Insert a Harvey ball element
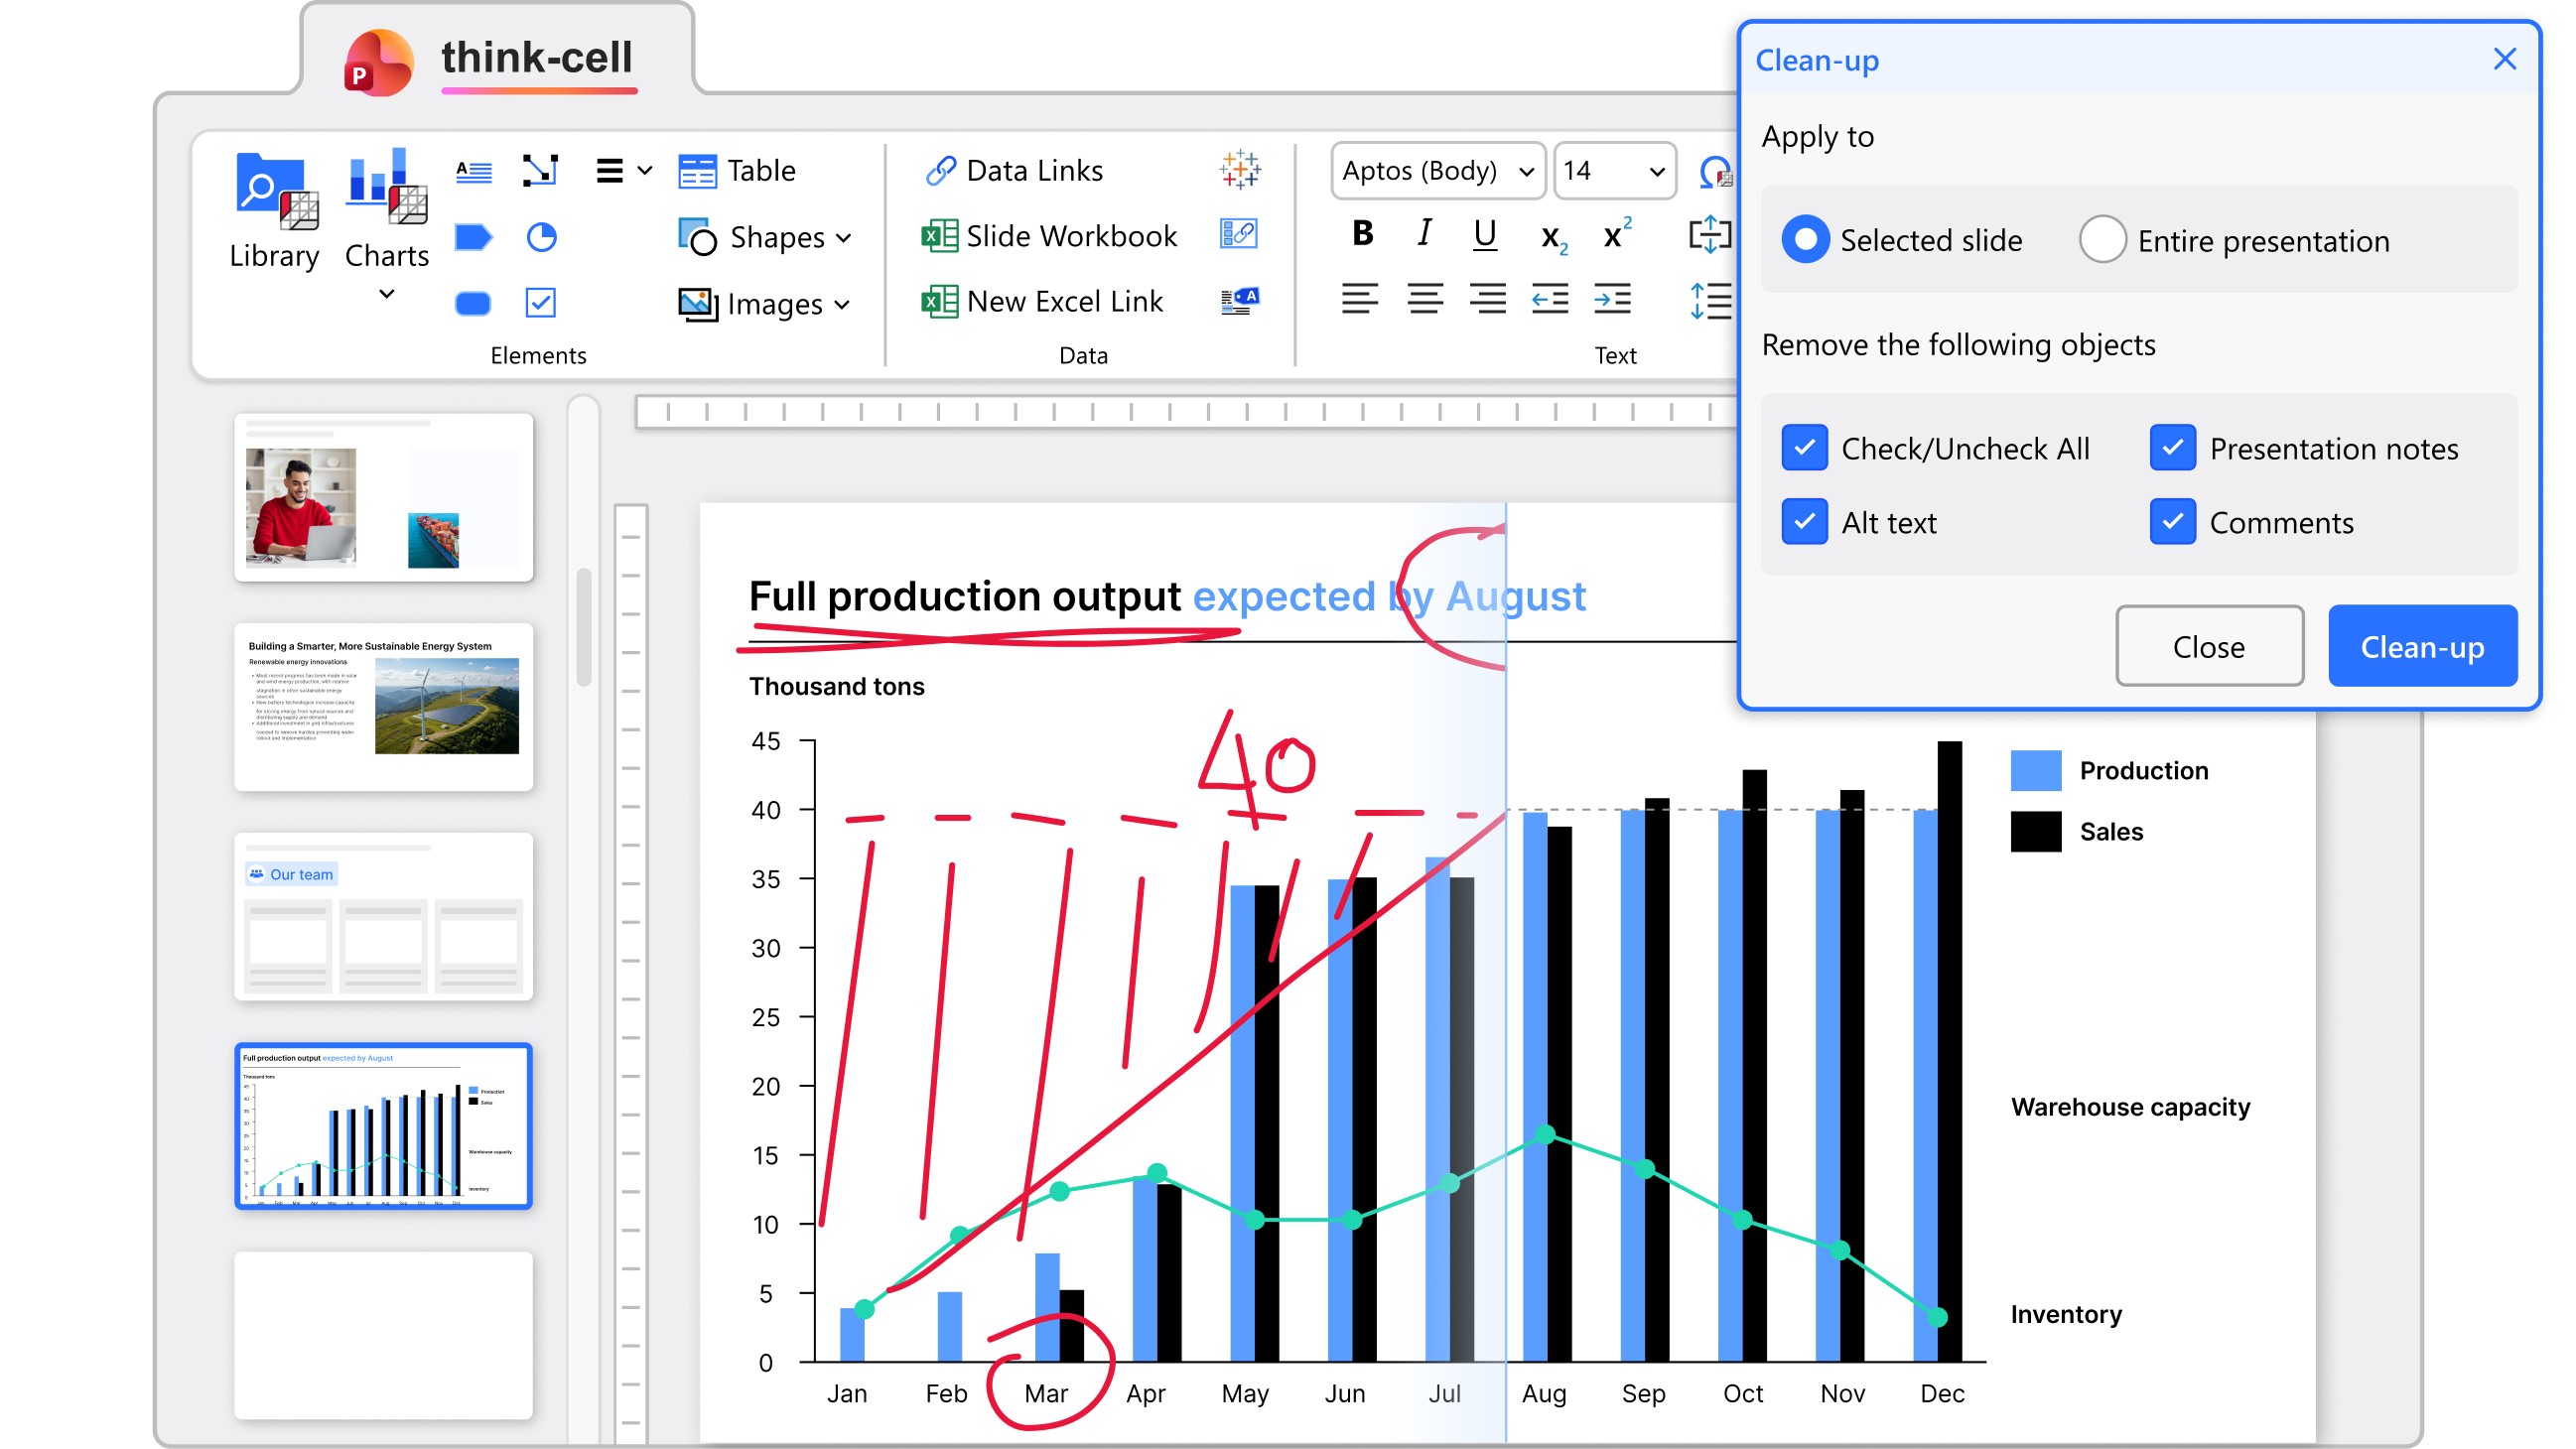2576x1449 pixels. 541,237
